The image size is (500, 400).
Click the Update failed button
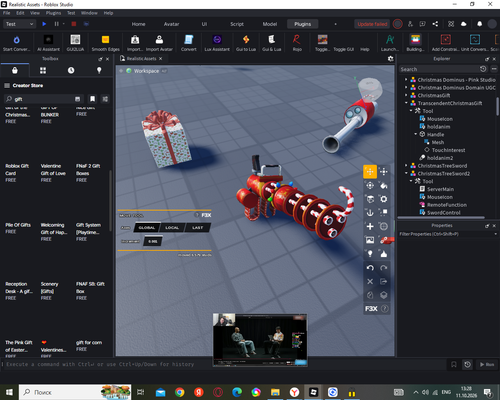coord(372,24)
